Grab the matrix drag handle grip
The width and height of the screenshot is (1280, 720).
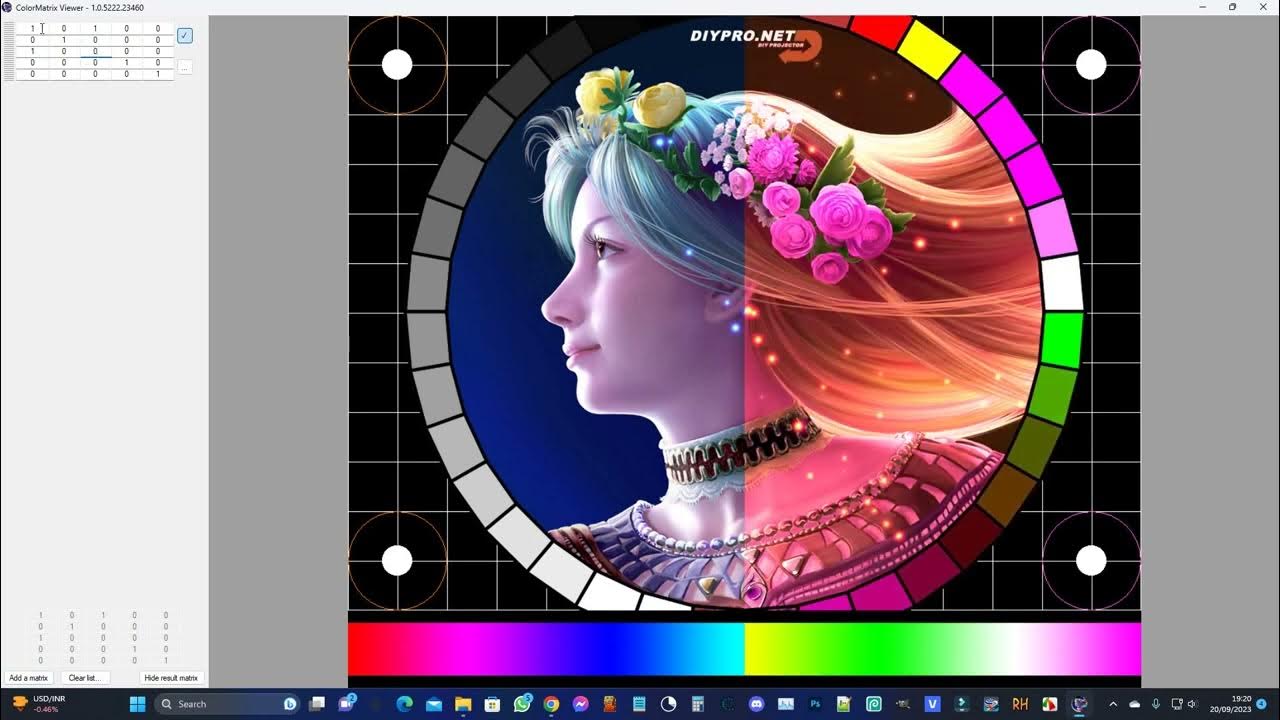[x=9, y=50]
